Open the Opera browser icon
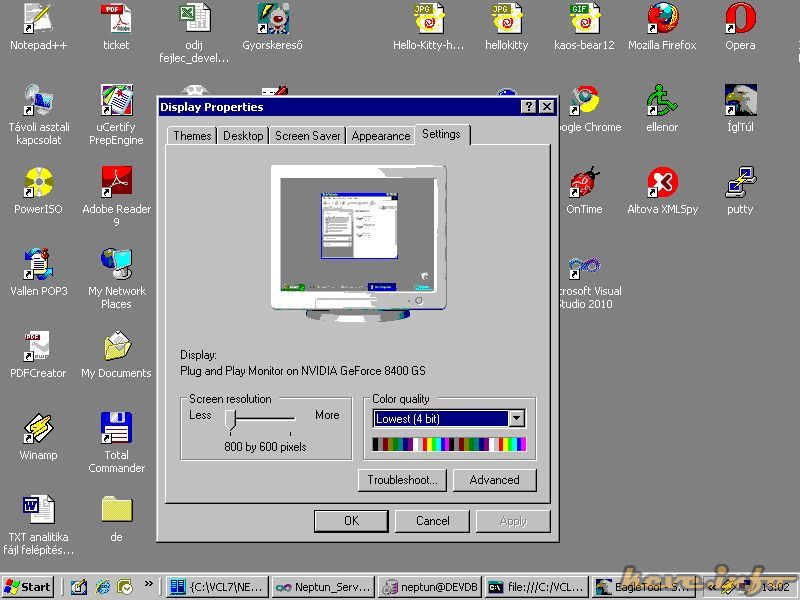 (740, 19)
